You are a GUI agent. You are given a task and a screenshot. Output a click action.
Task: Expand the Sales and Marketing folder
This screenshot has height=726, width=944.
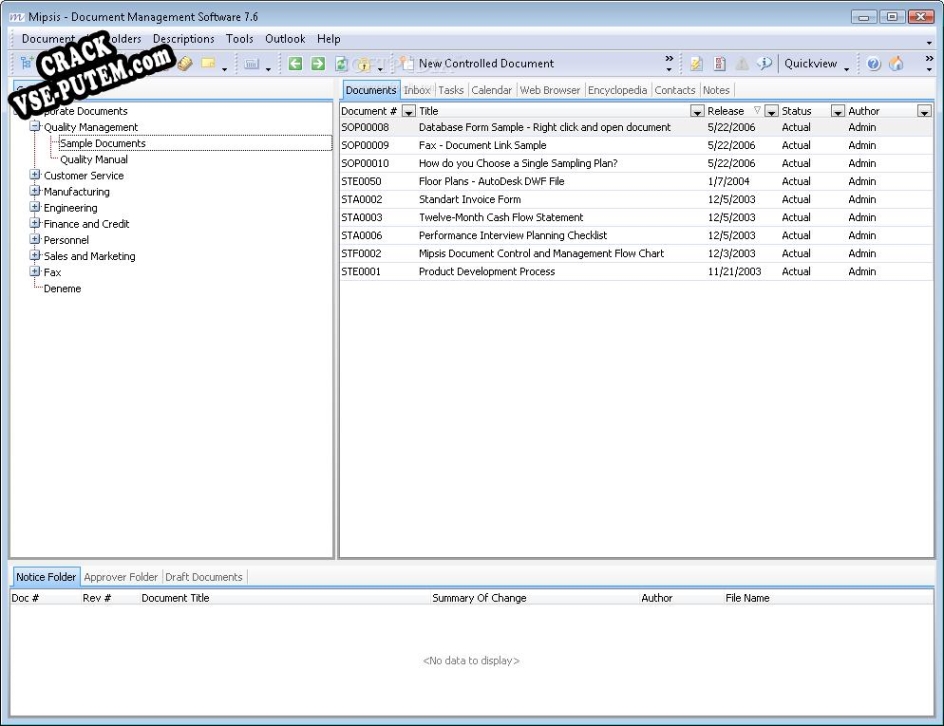click(35, 255)
